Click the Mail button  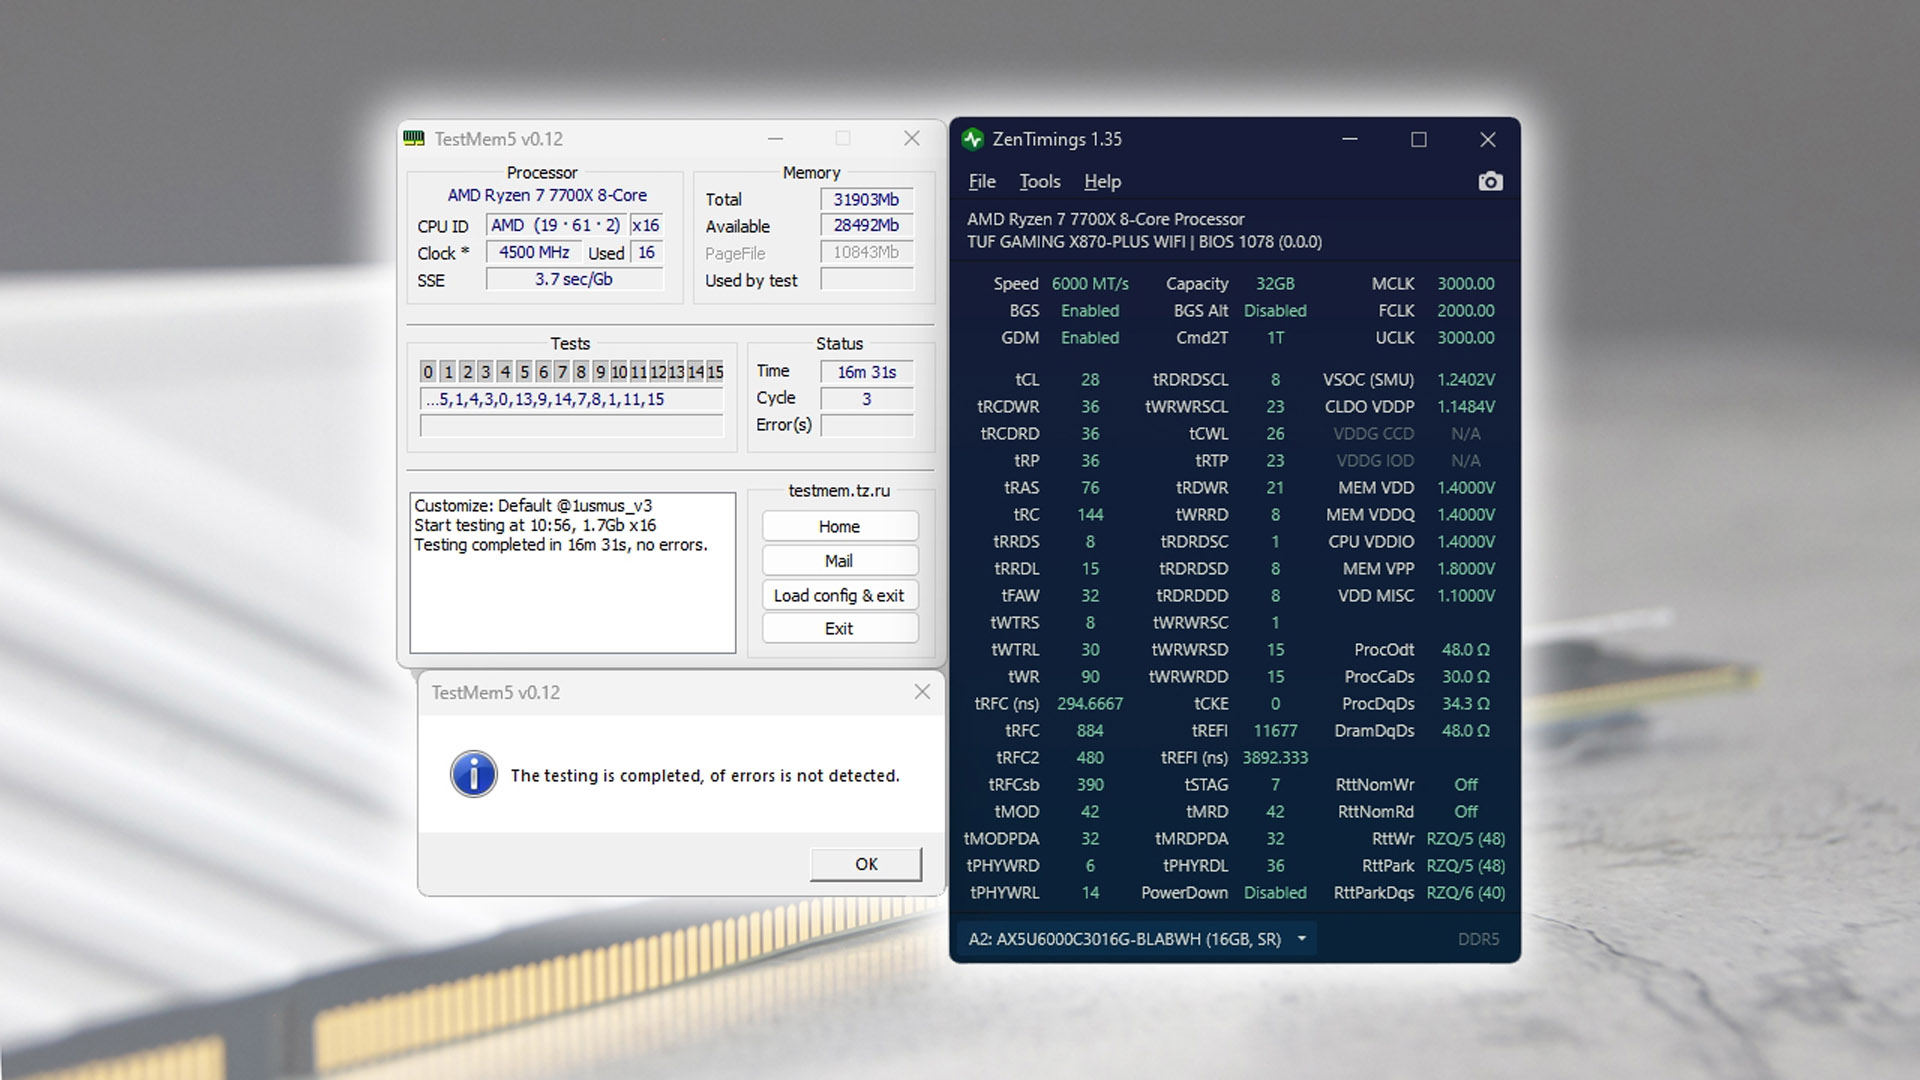pyautogui.click(x=839, y=561)
